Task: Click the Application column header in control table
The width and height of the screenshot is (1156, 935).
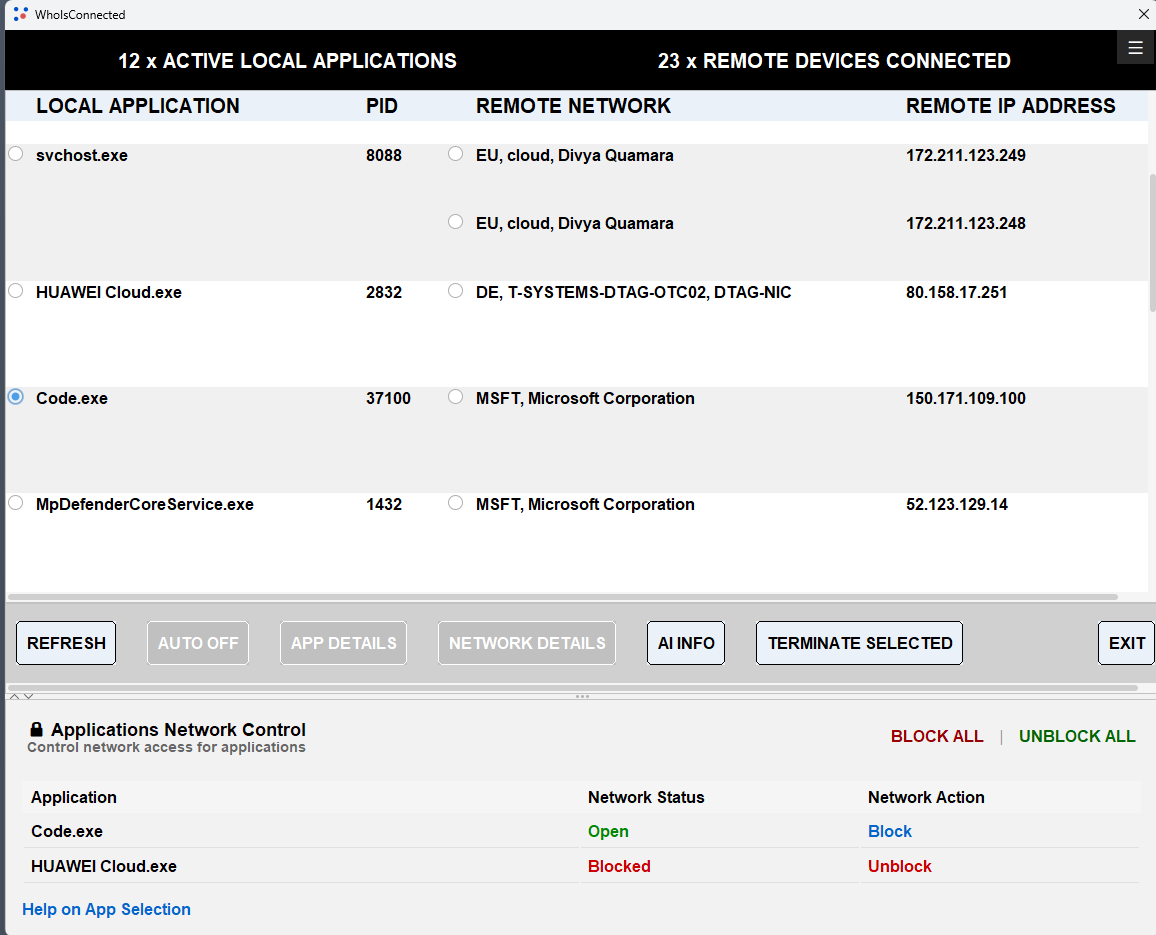Action: click(74, 797)
